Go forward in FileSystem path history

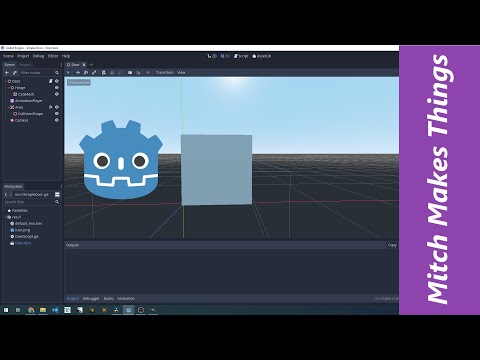(11, 194)
